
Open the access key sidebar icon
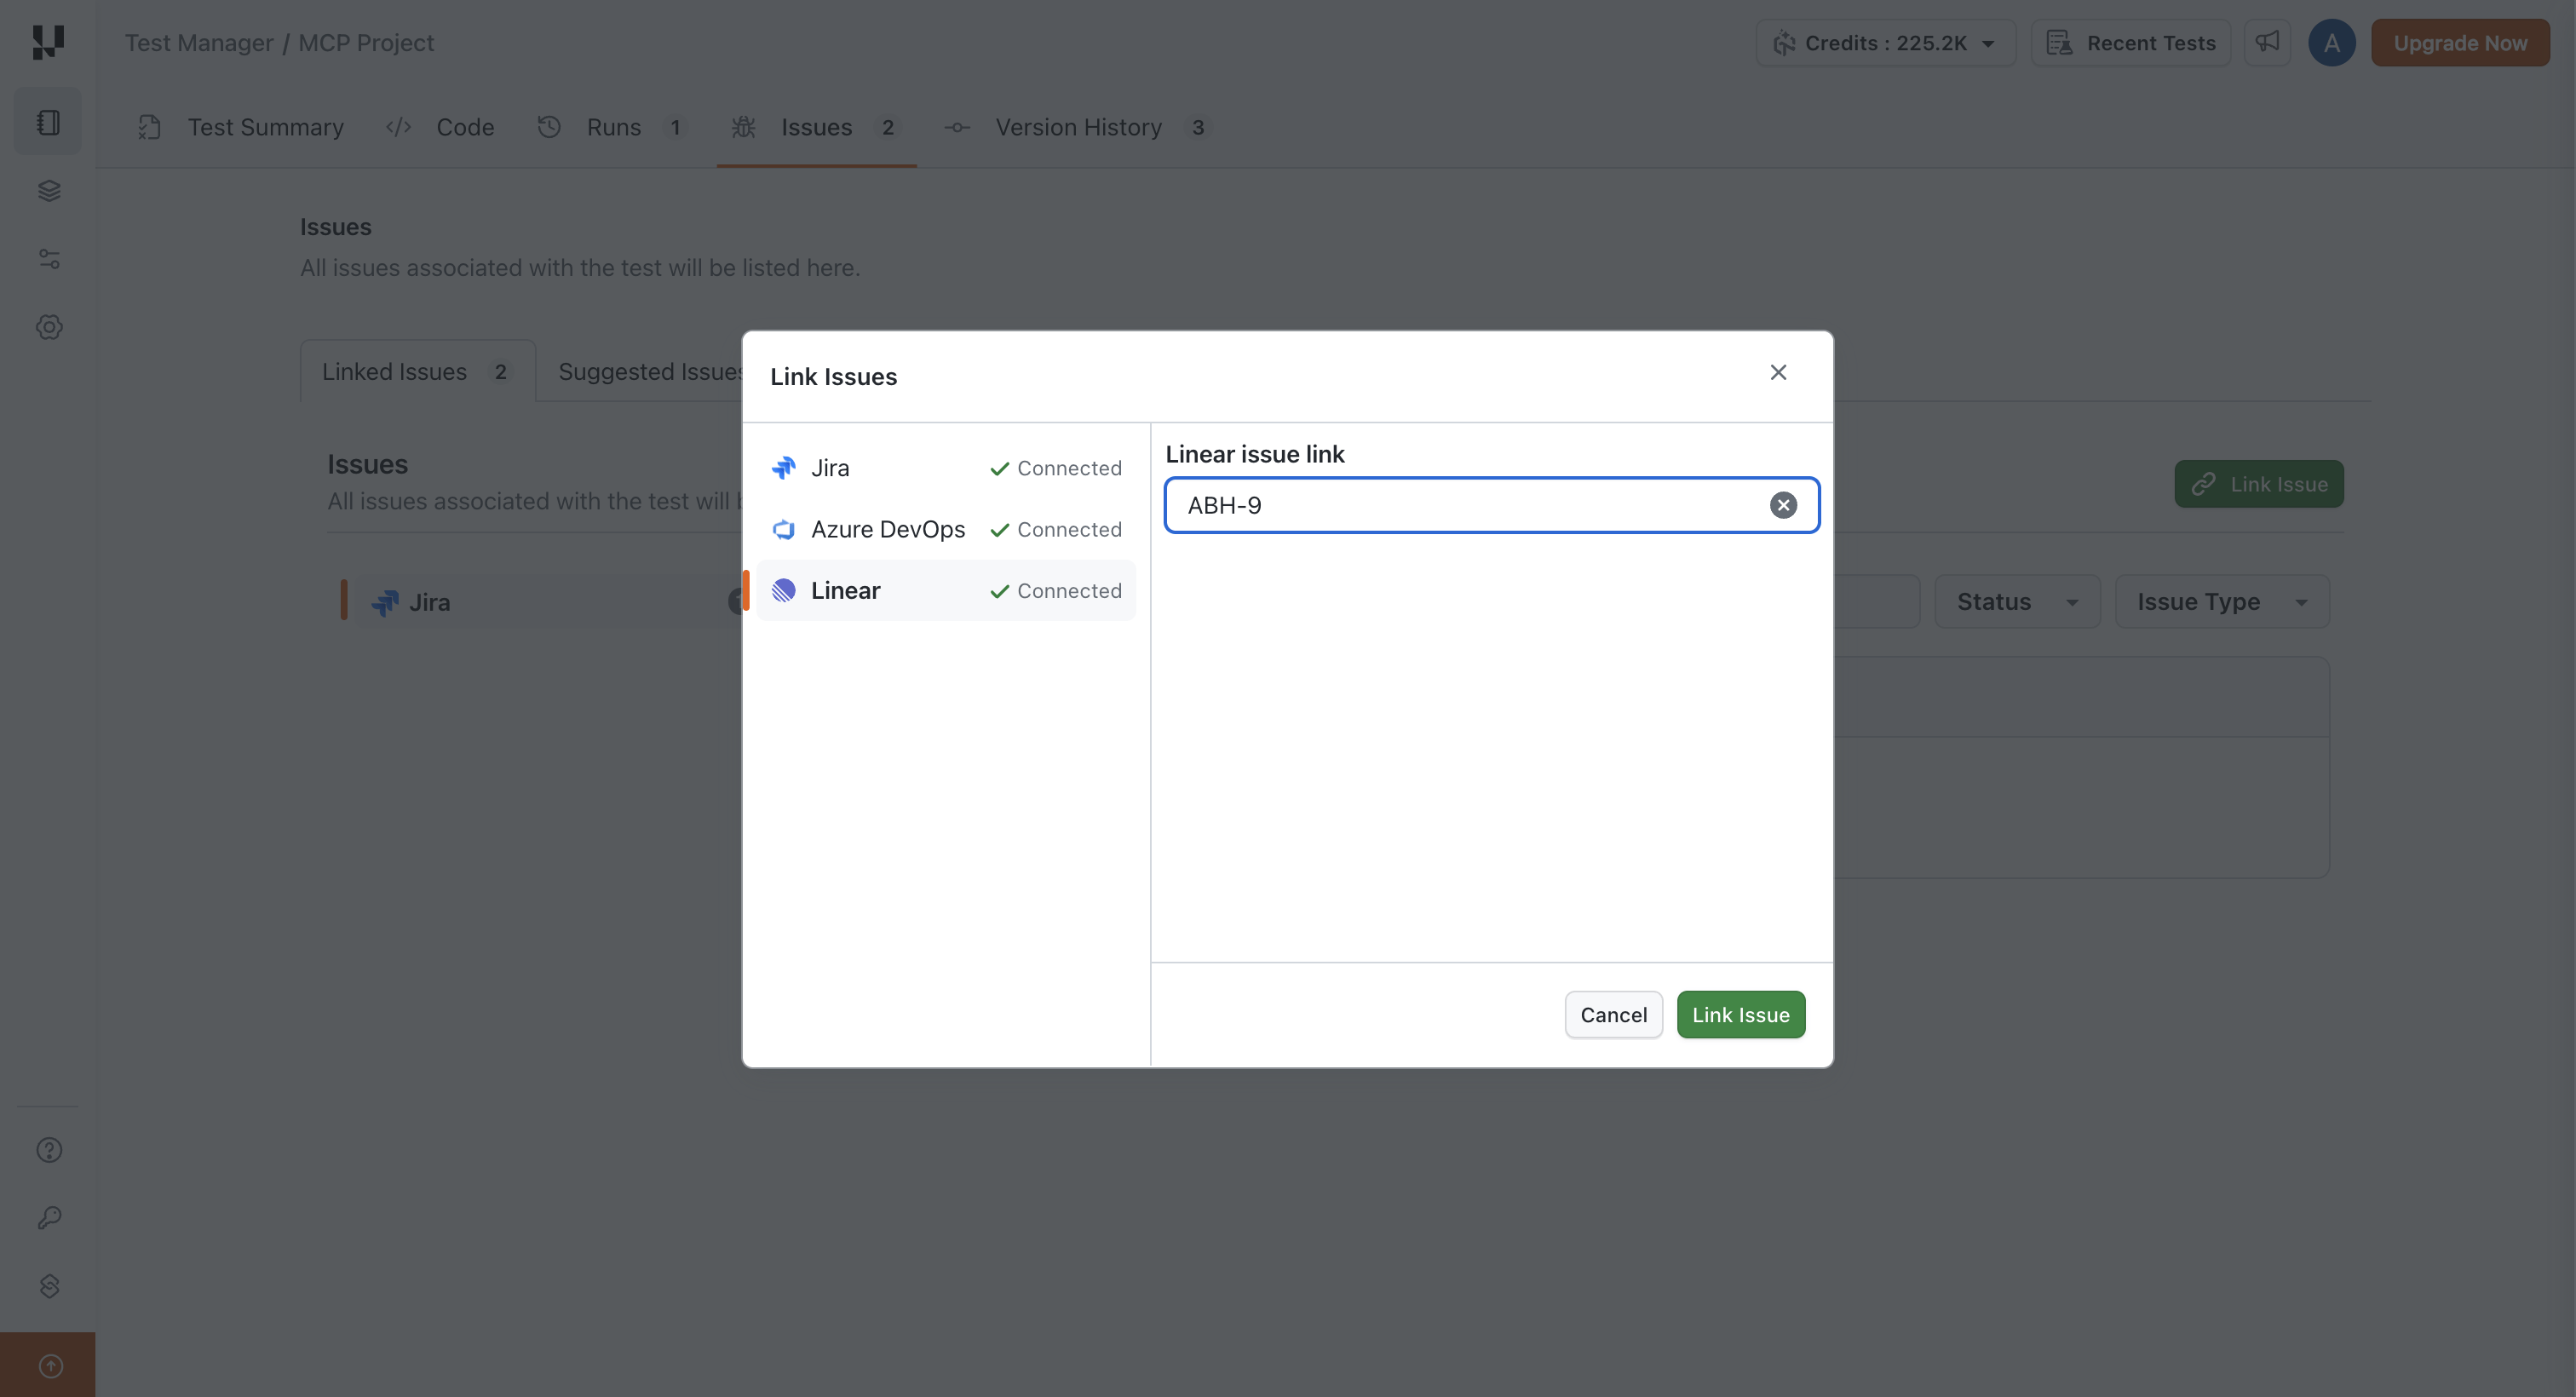49,1217
